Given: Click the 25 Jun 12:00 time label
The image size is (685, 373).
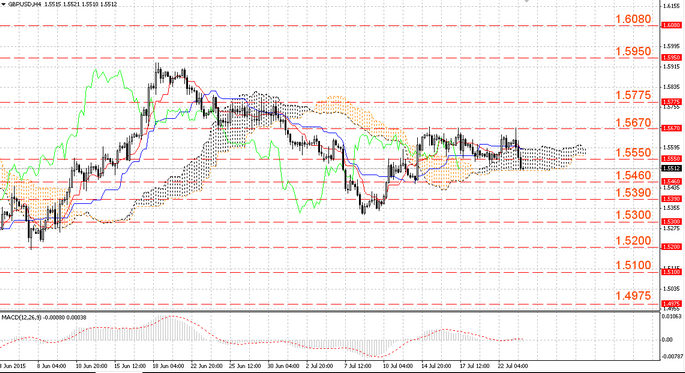Looking at the screenshot, I should (x=245, y=366).
